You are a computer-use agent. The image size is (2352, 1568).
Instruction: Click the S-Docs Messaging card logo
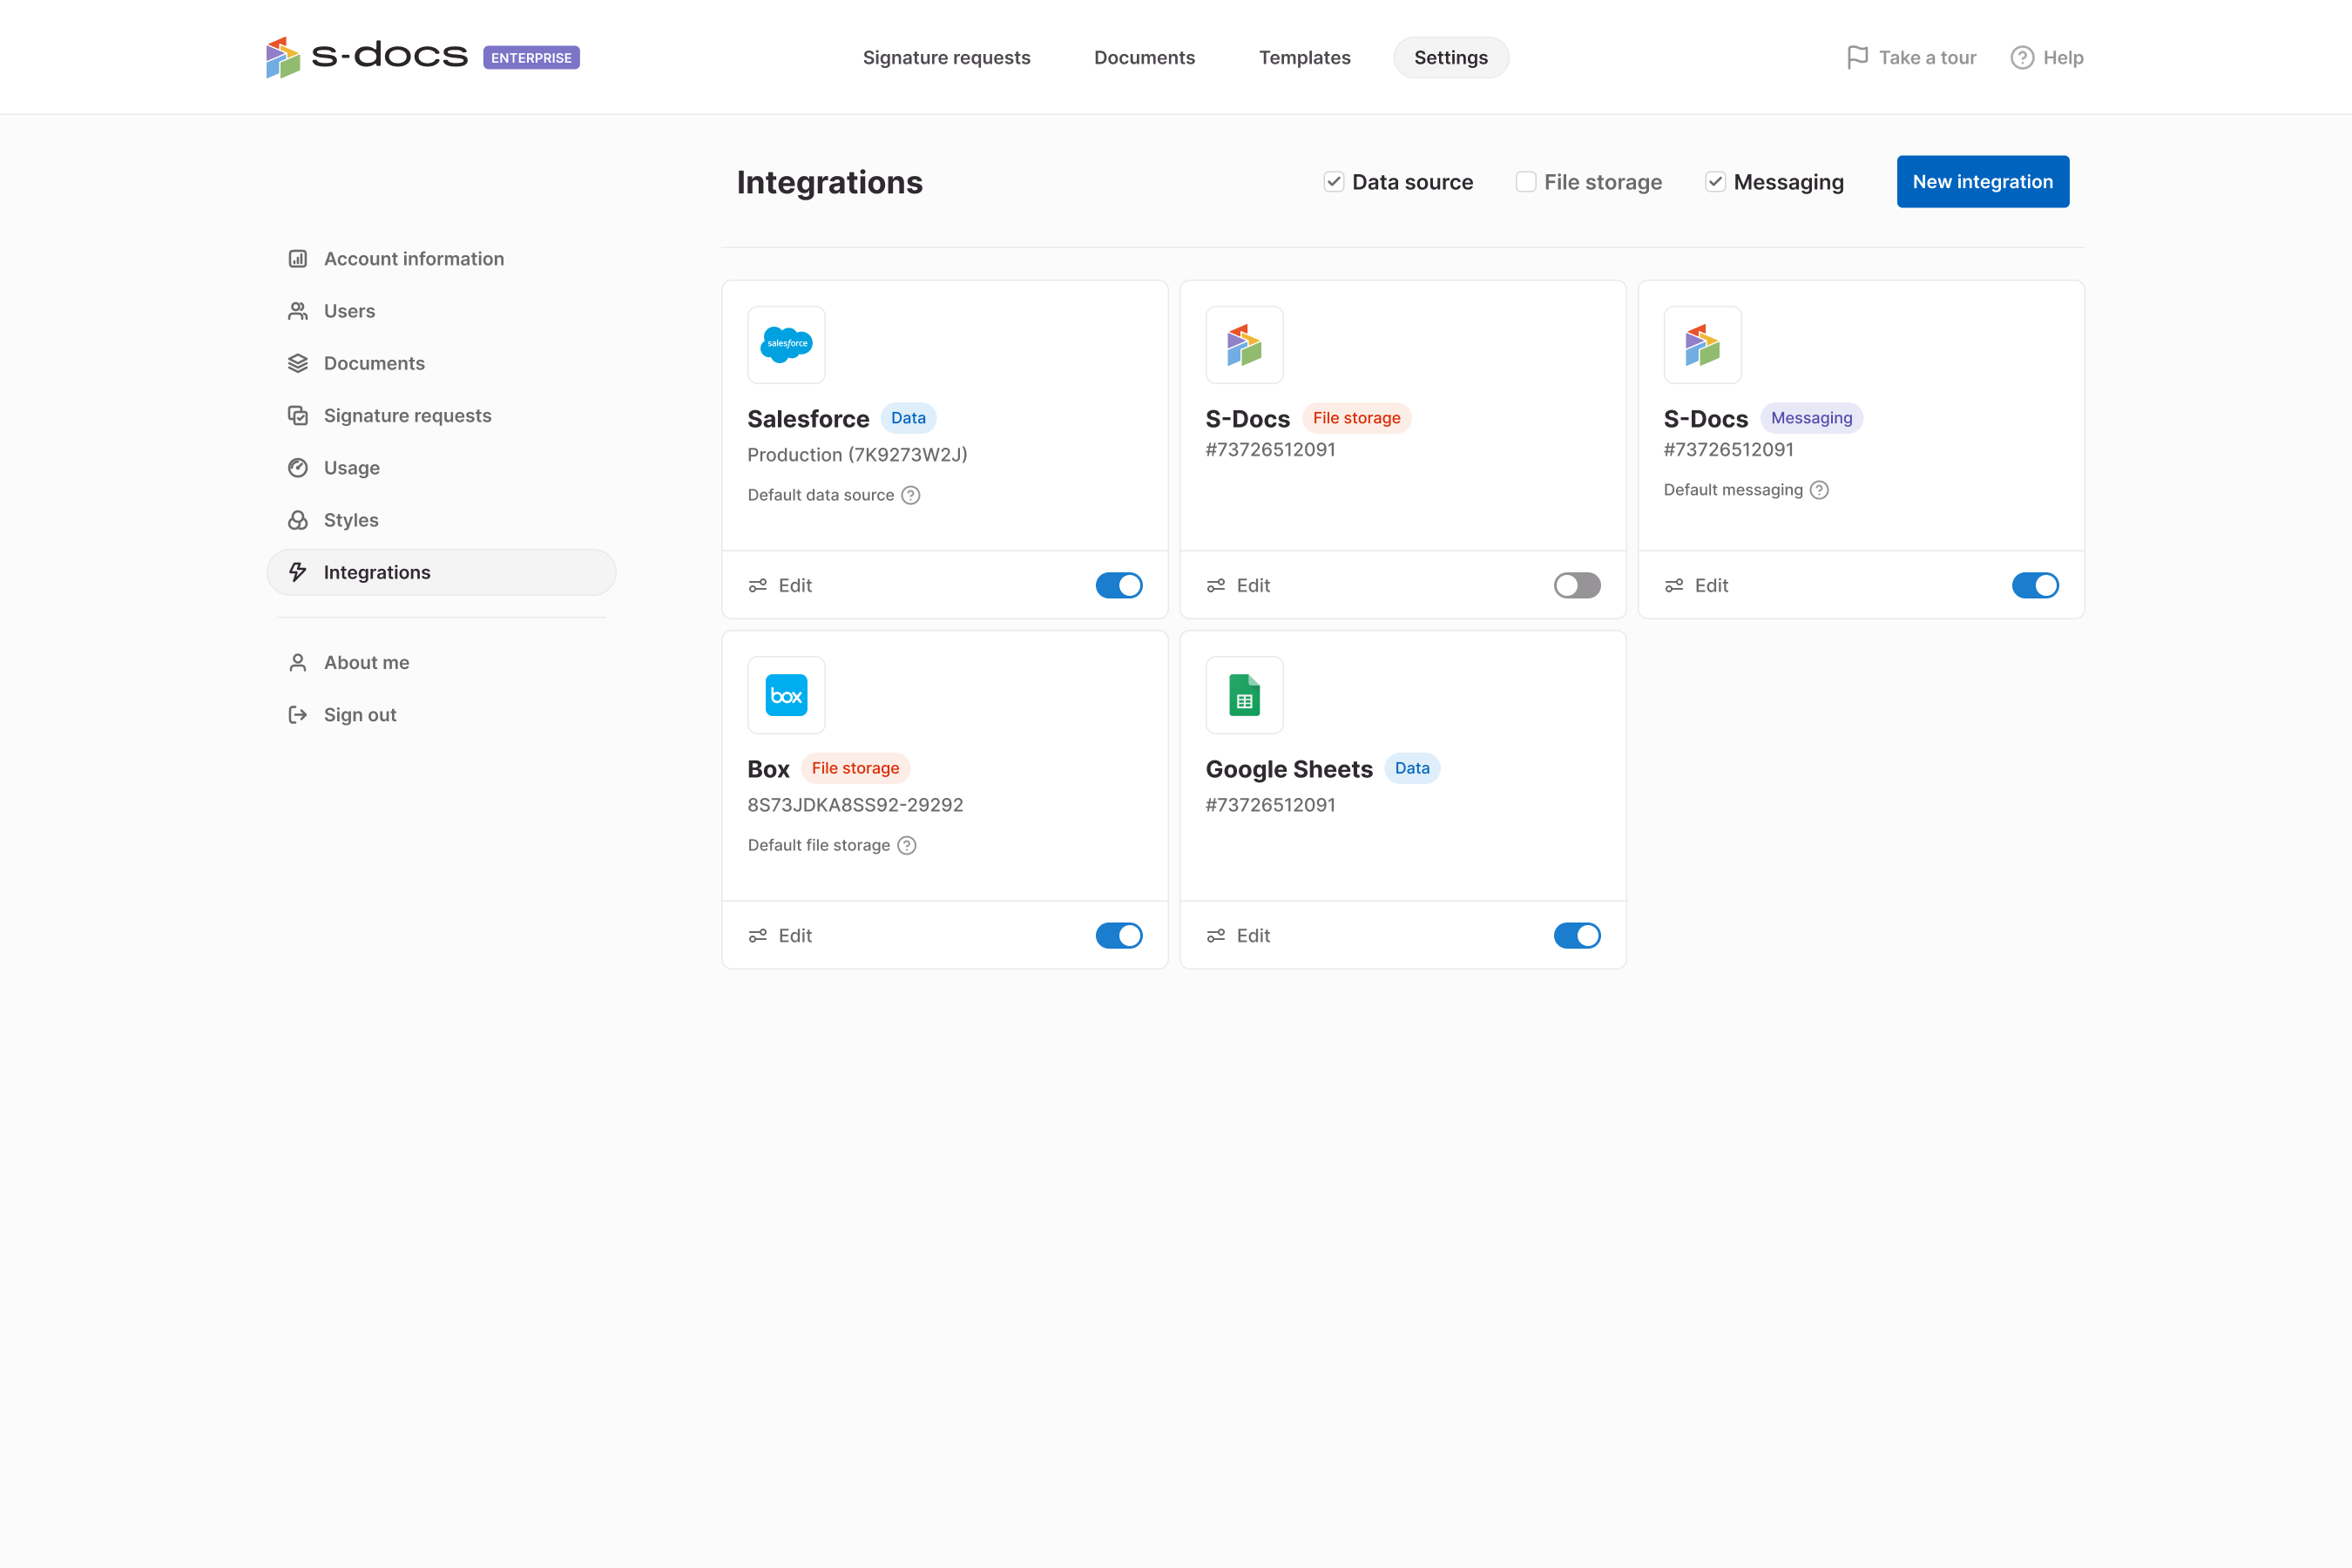1702,345
